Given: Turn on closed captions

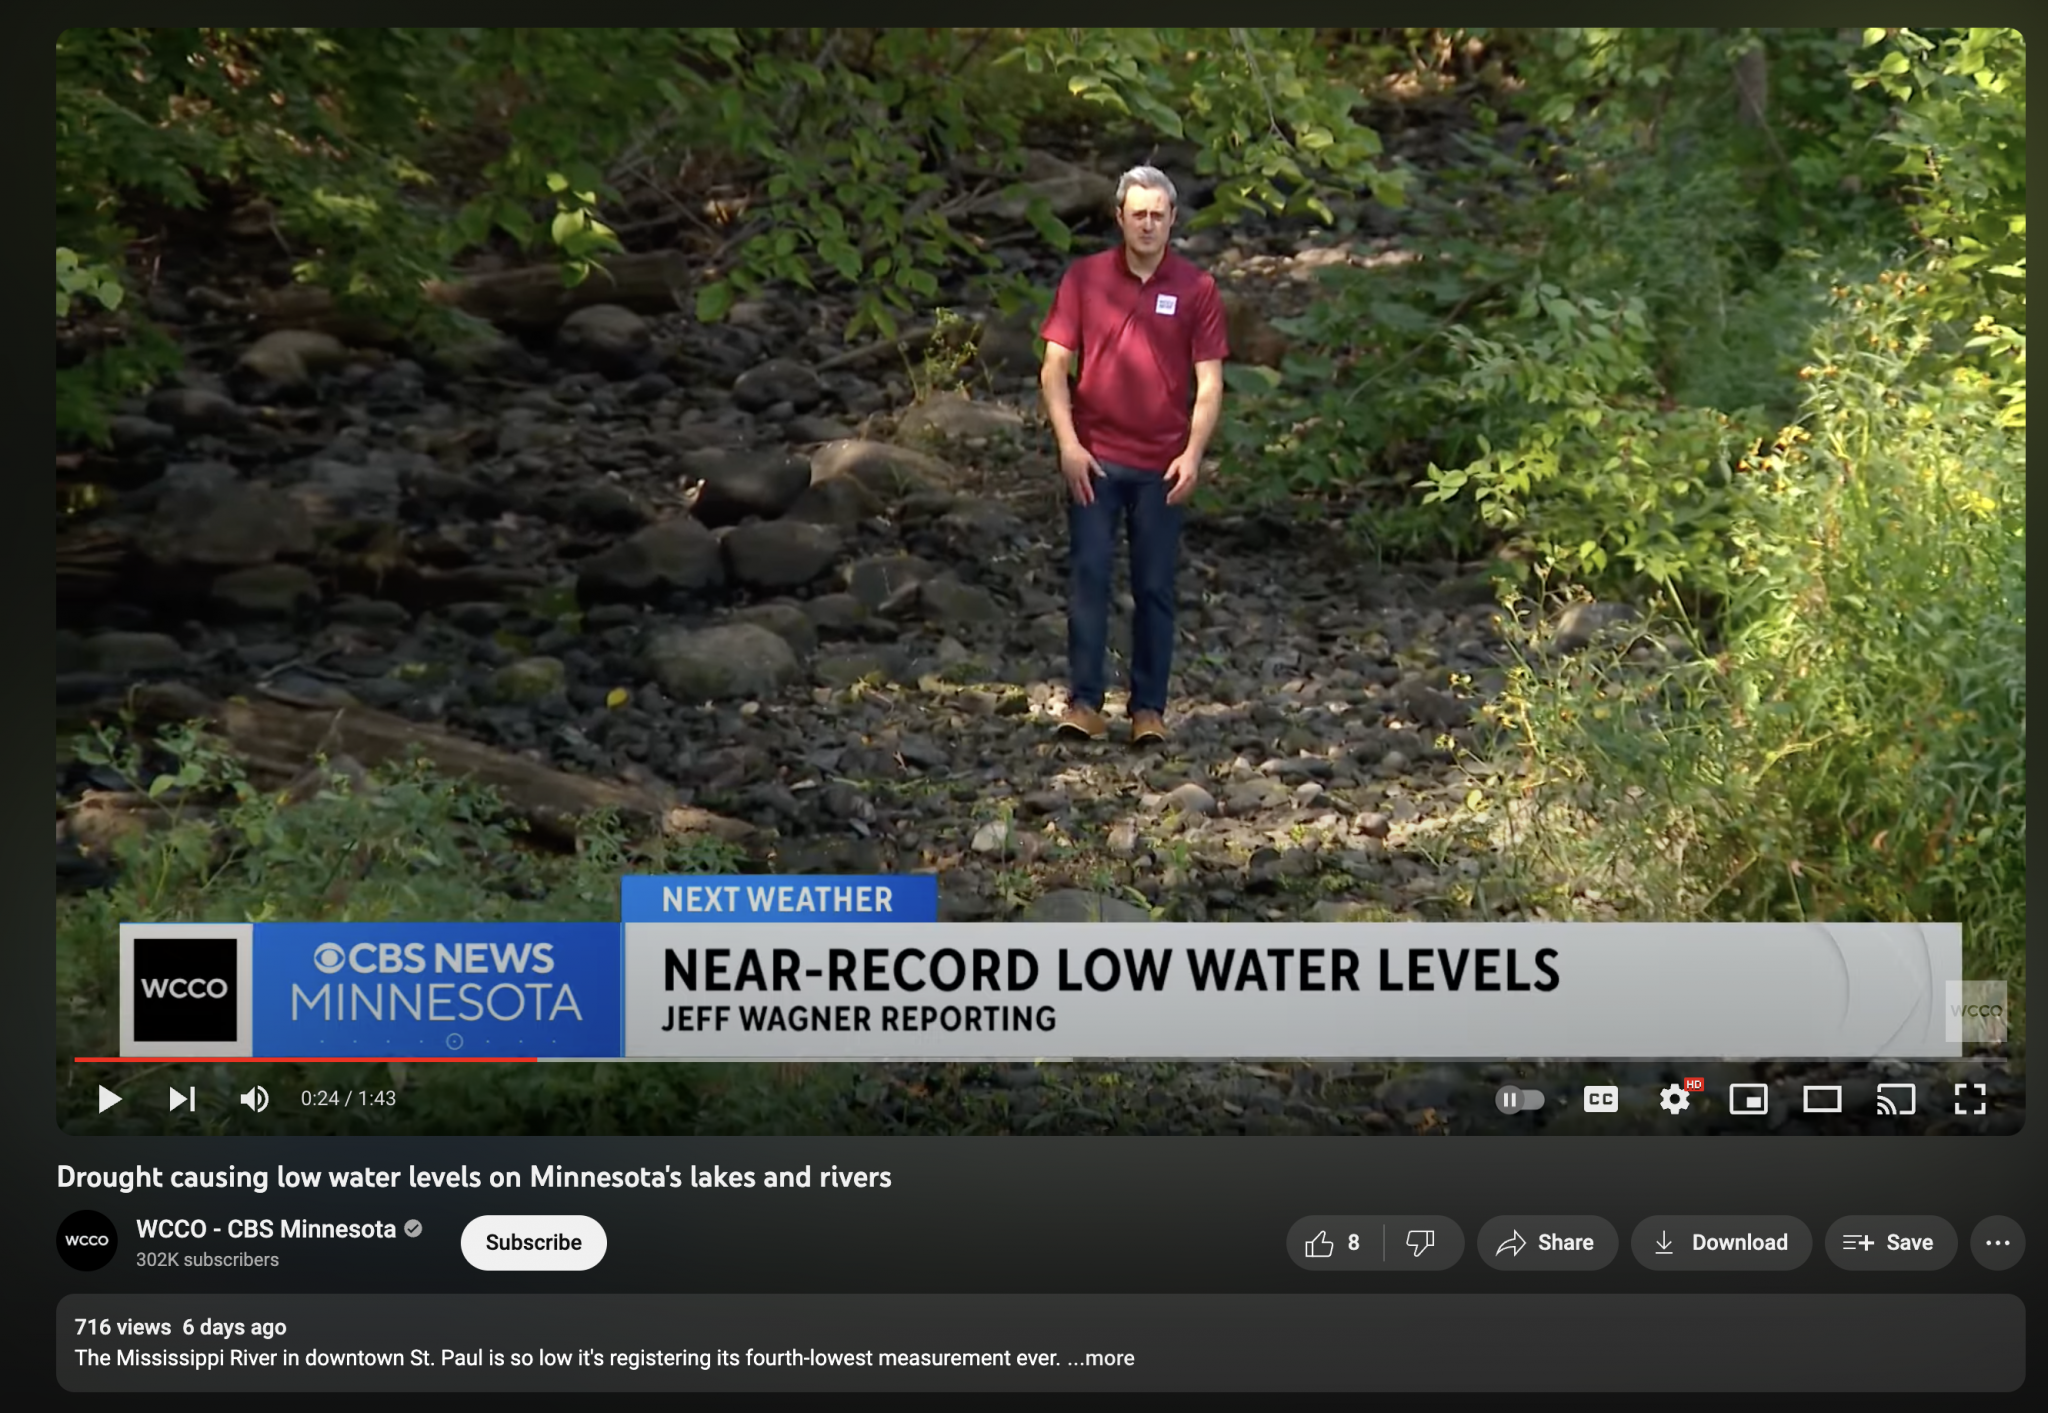Looking at the screenshot, I should pos(1600,1099).
